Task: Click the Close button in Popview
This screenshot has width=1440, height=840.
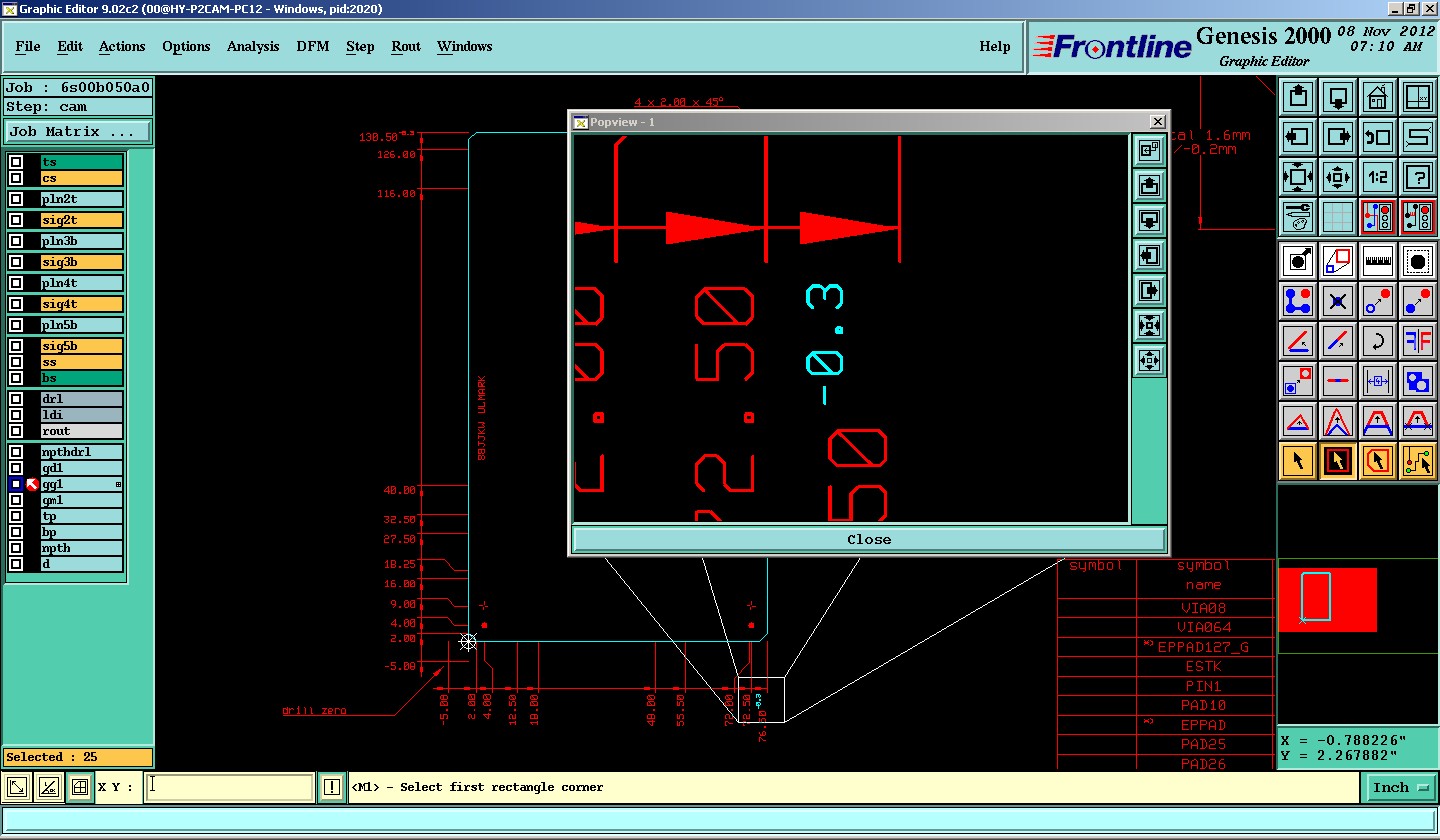Action: coord(869,539)
